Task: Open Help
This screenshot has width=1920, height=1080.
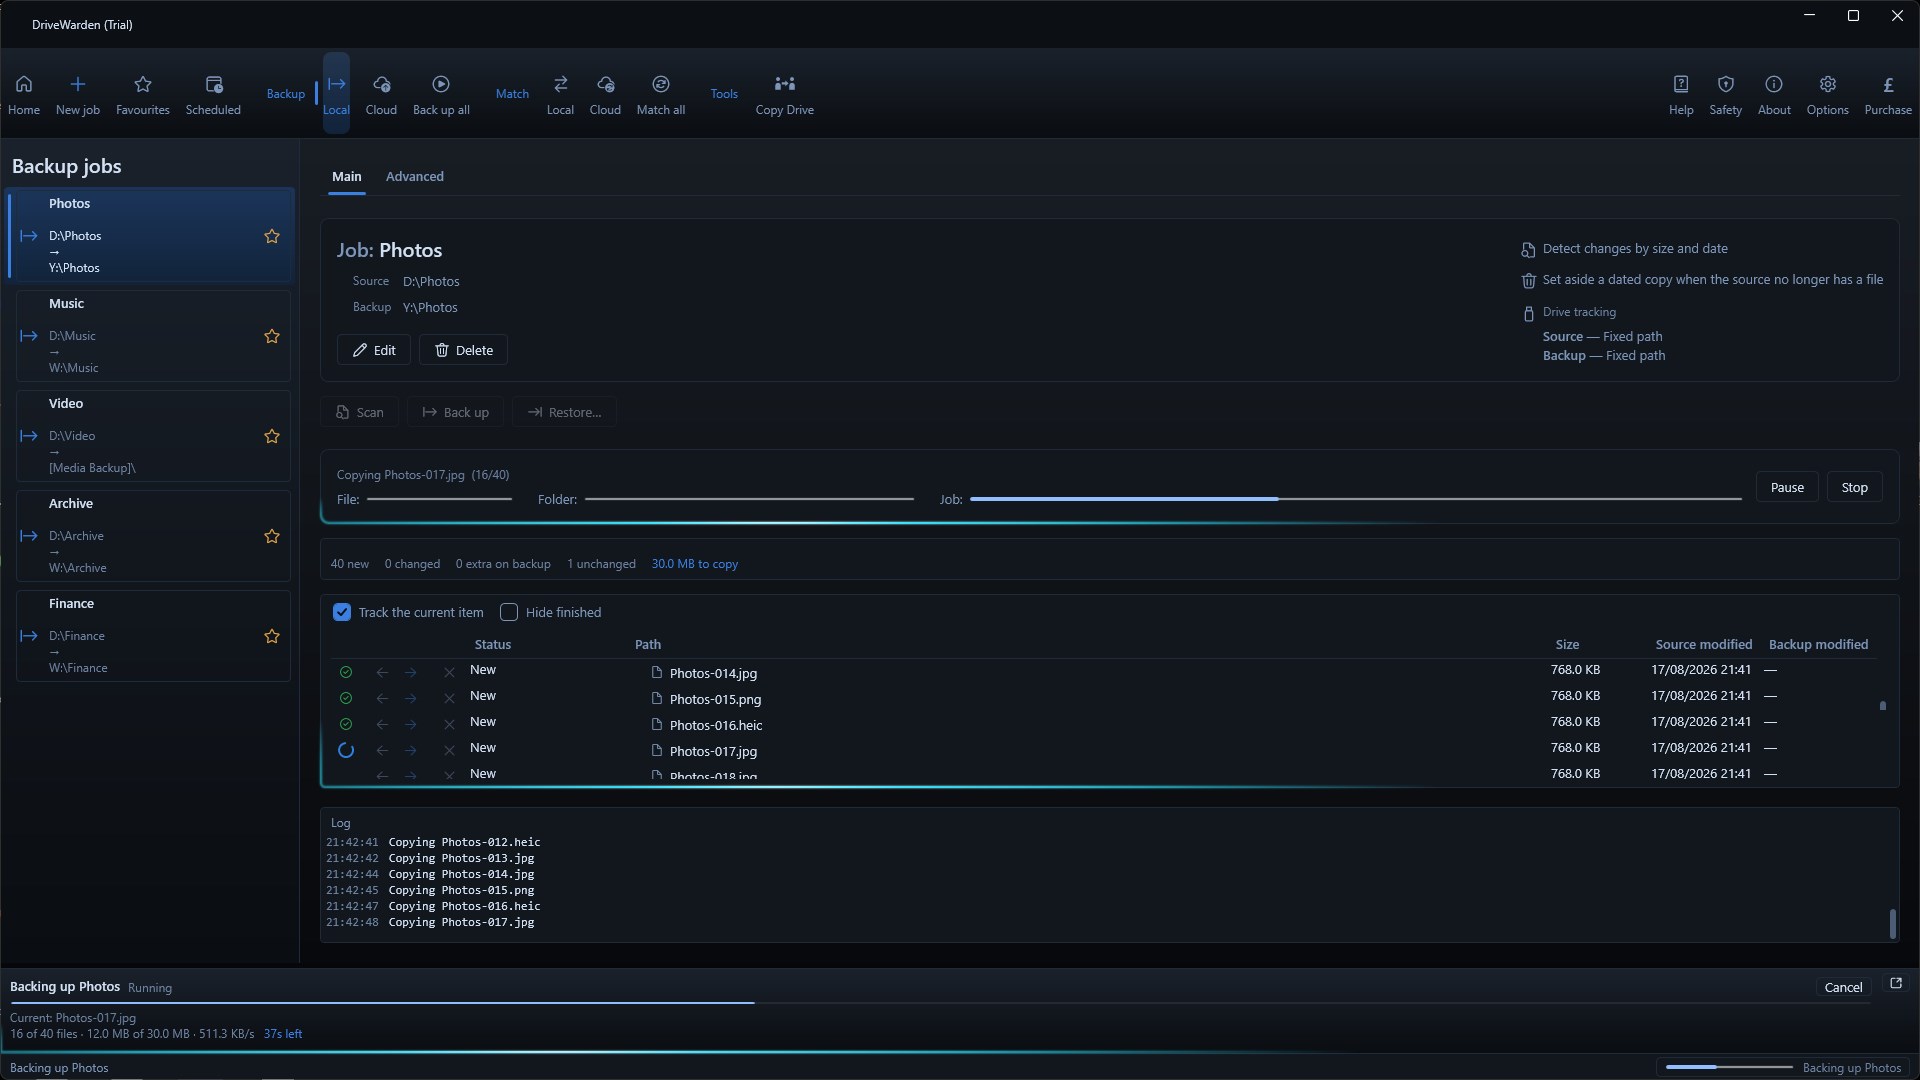Action: [x=1681, y=95]
